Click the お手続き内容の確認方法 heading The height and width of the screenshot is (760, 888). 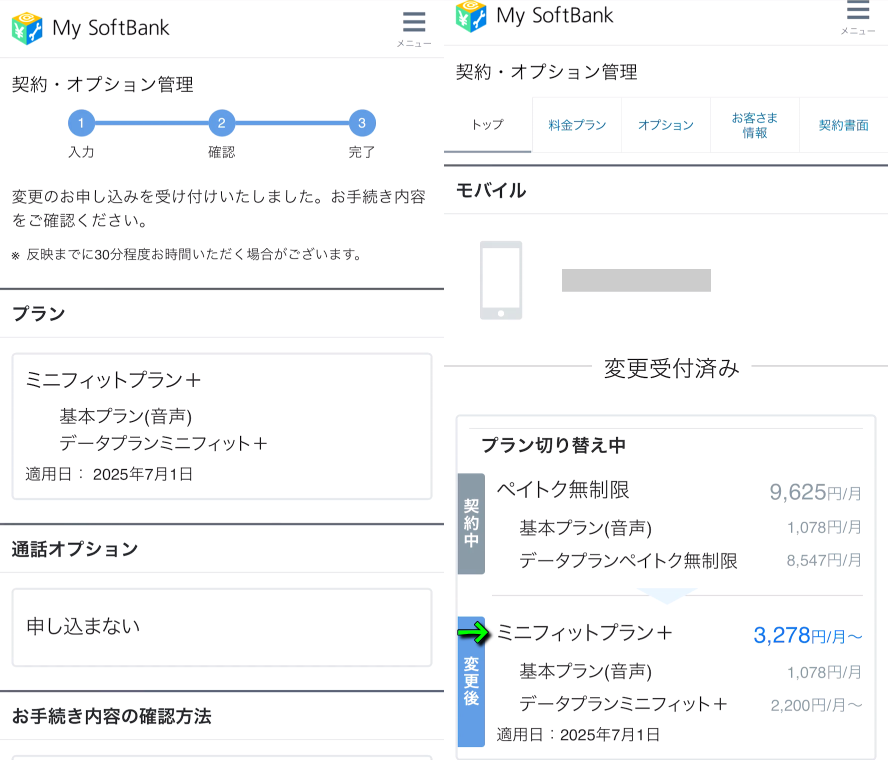112,716
